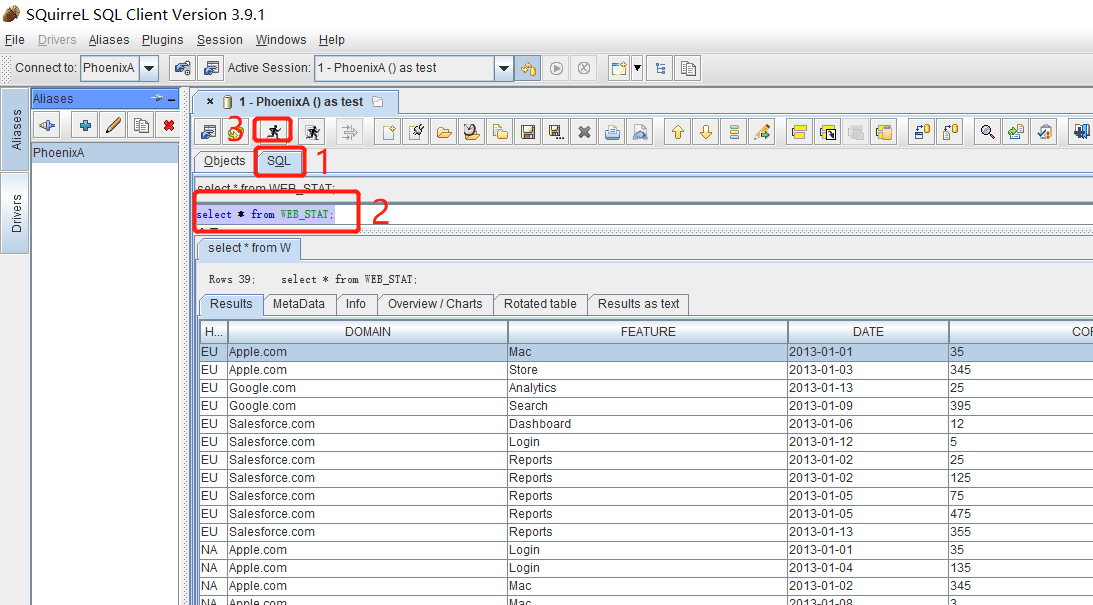Sort by the DATE column header
1093x605 pixels.
tap(868, 332)
